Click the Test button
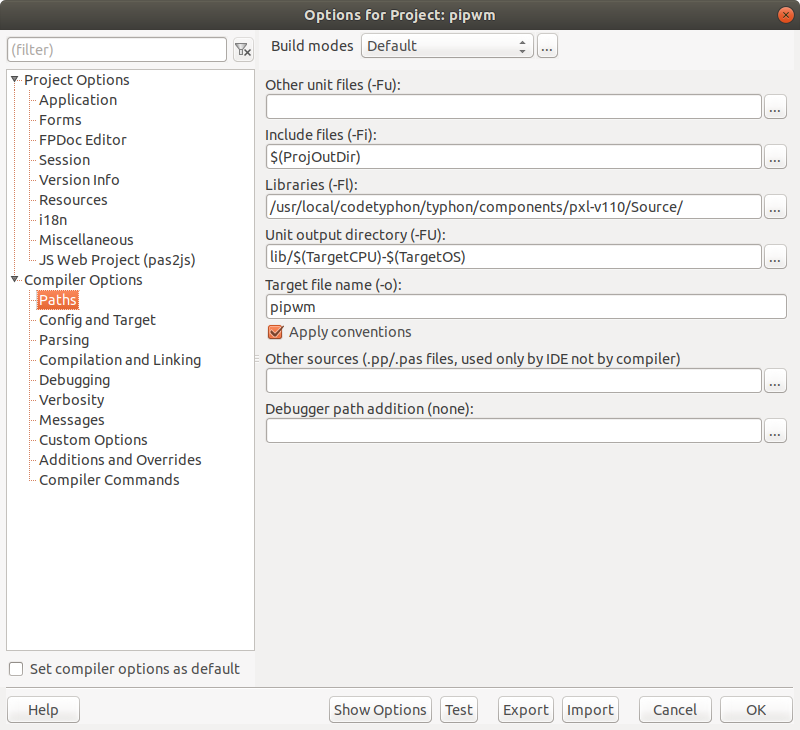The width and height of the screenshot is (800, 730). click(x=459, y=710)
